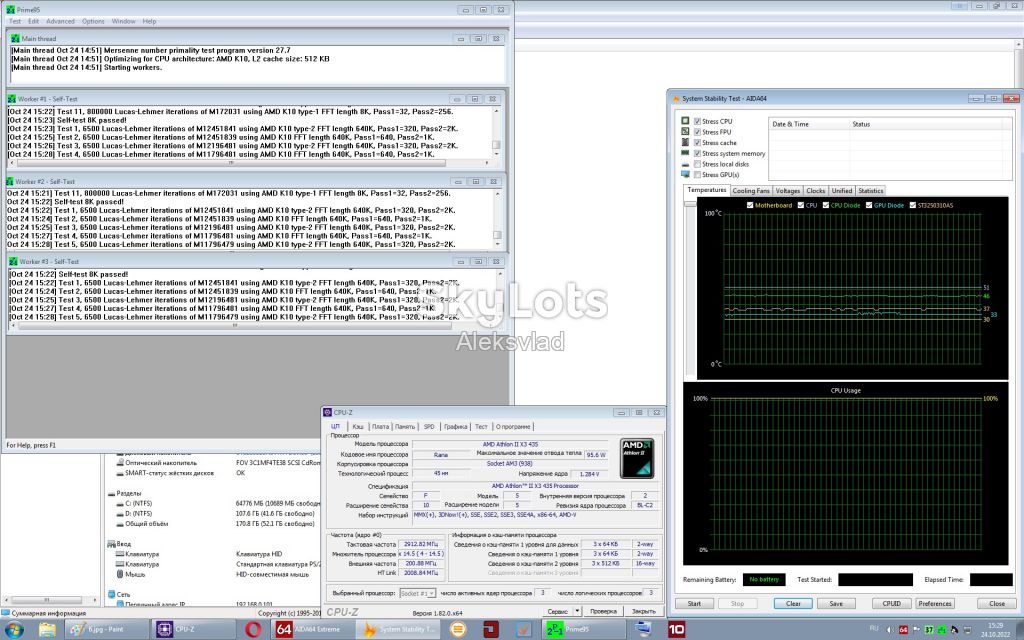Toggle the ST3250310AS graph checkbox
Image resolution: width=1024 pixels, height=640 pixels.
pos(912,205)
